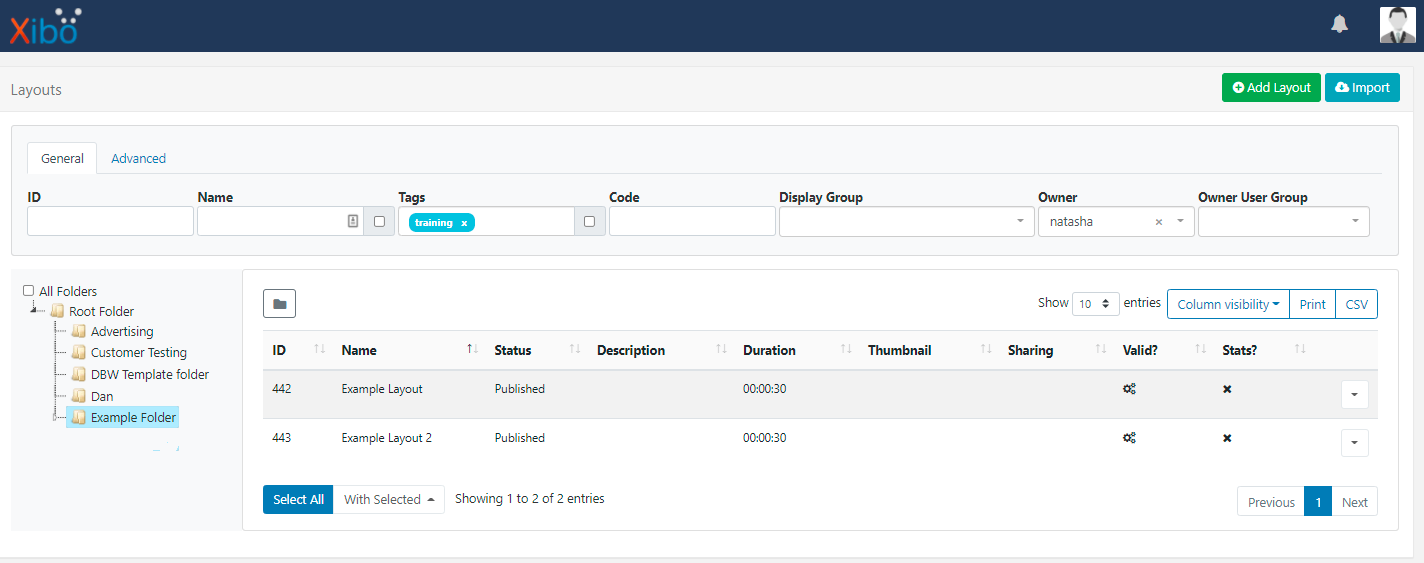Open the Display Group dropdown
This screenshot has width=1424, height=563.
(906, 222)
